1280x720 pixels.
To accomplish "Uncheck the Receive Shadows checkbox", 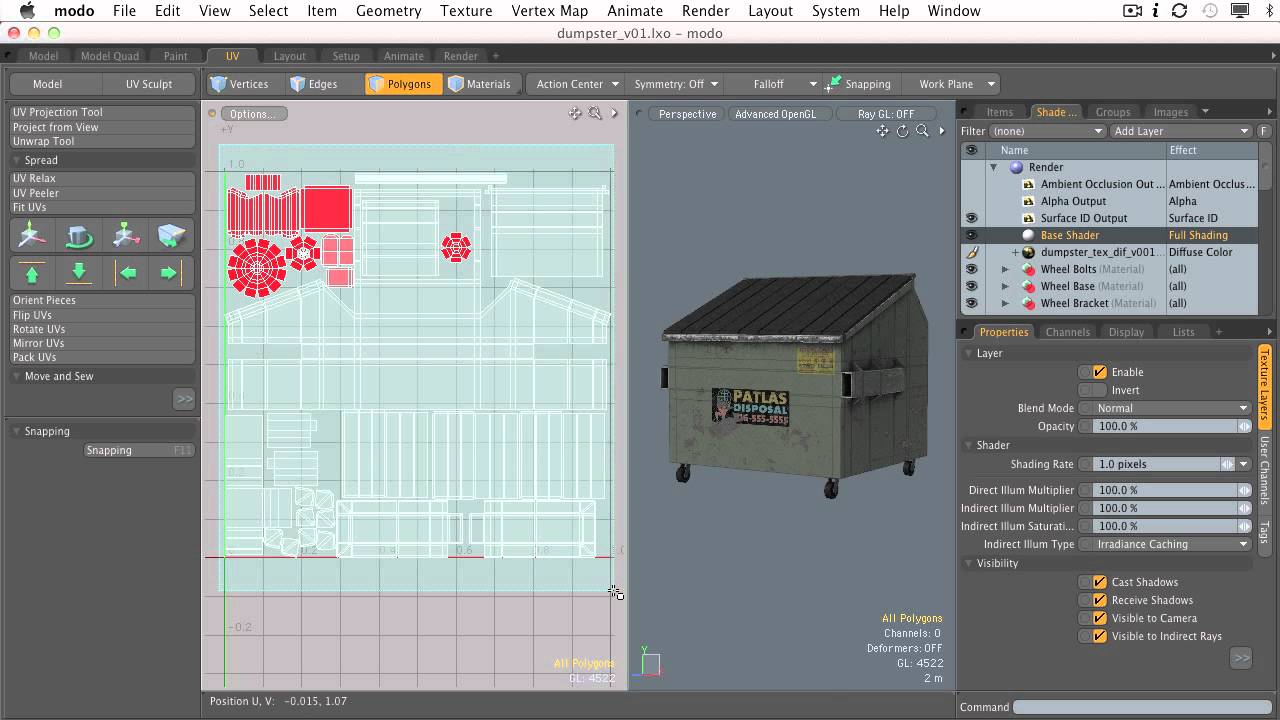I will 1100,600.
